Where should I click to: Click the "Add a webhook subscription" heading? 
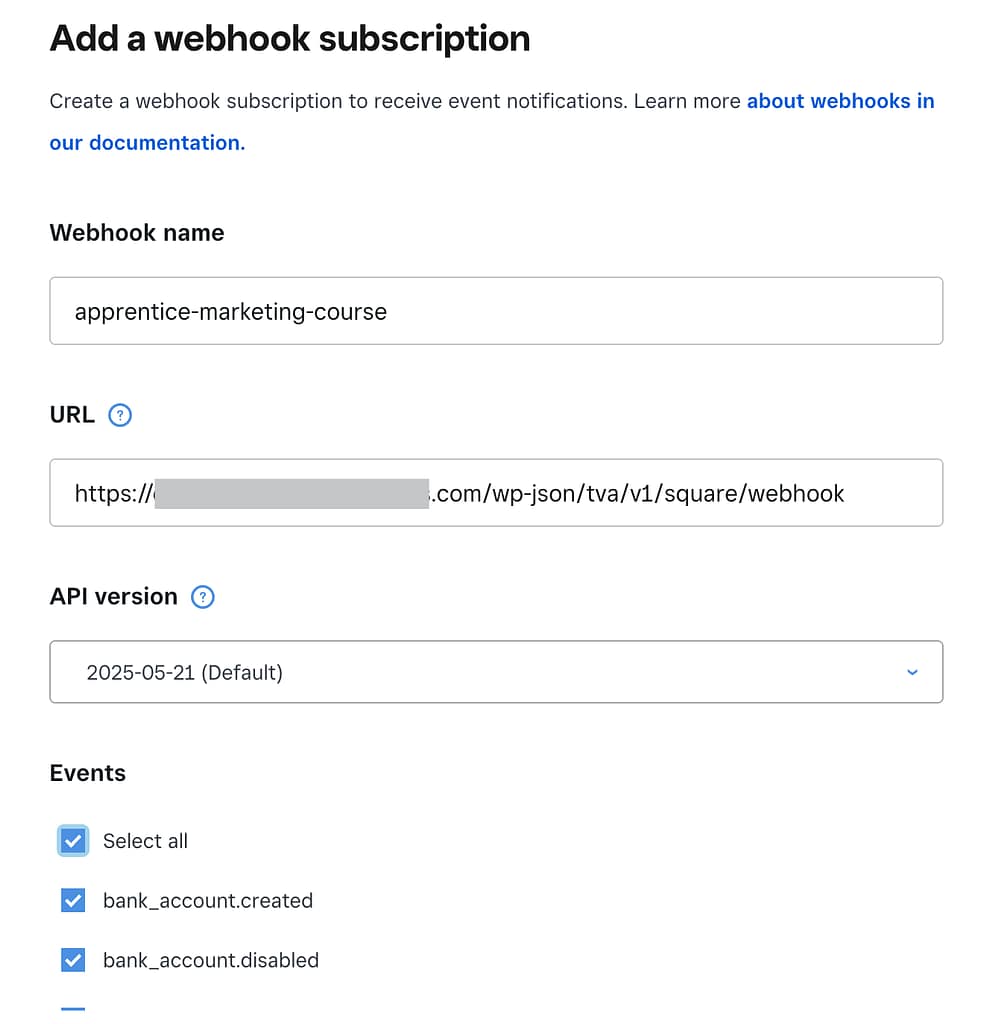pyautogui.click(x=290, y=39)
